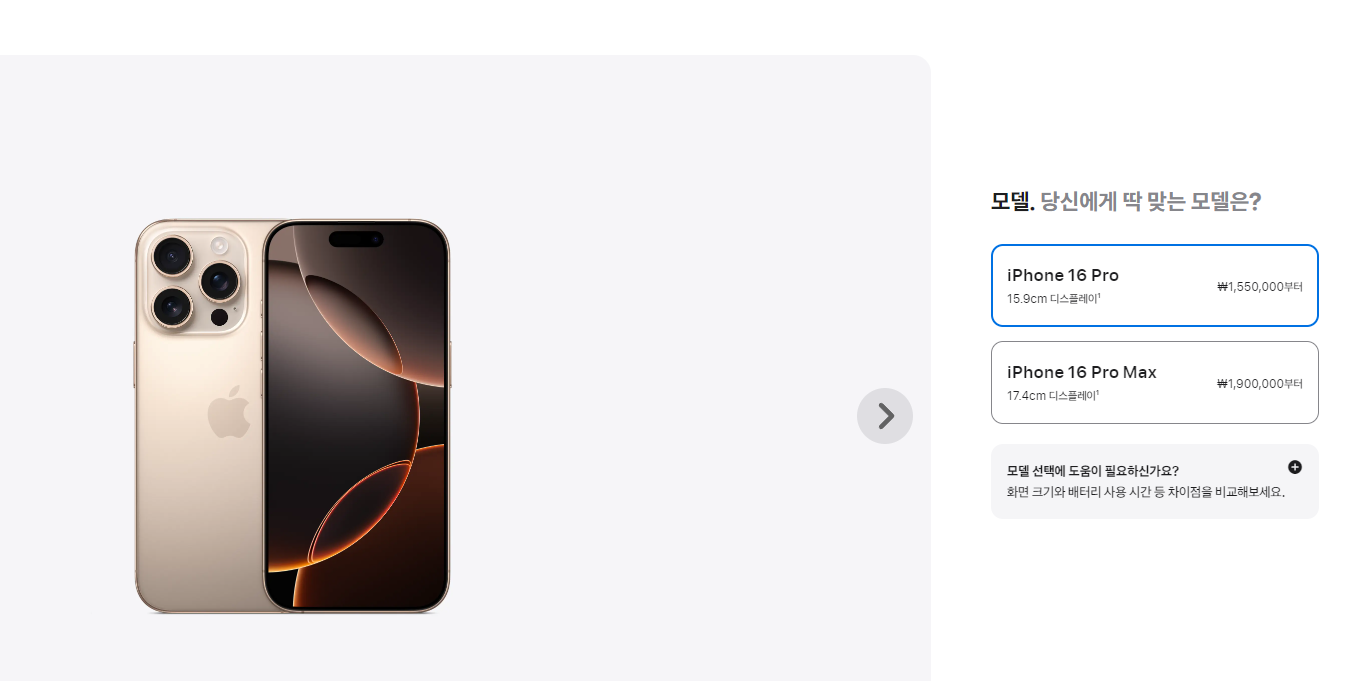1368x681 pixels.
Task: Select the iPhone 16 Pro Max option
Action: pyautogui.click(x=1155, y=382)
